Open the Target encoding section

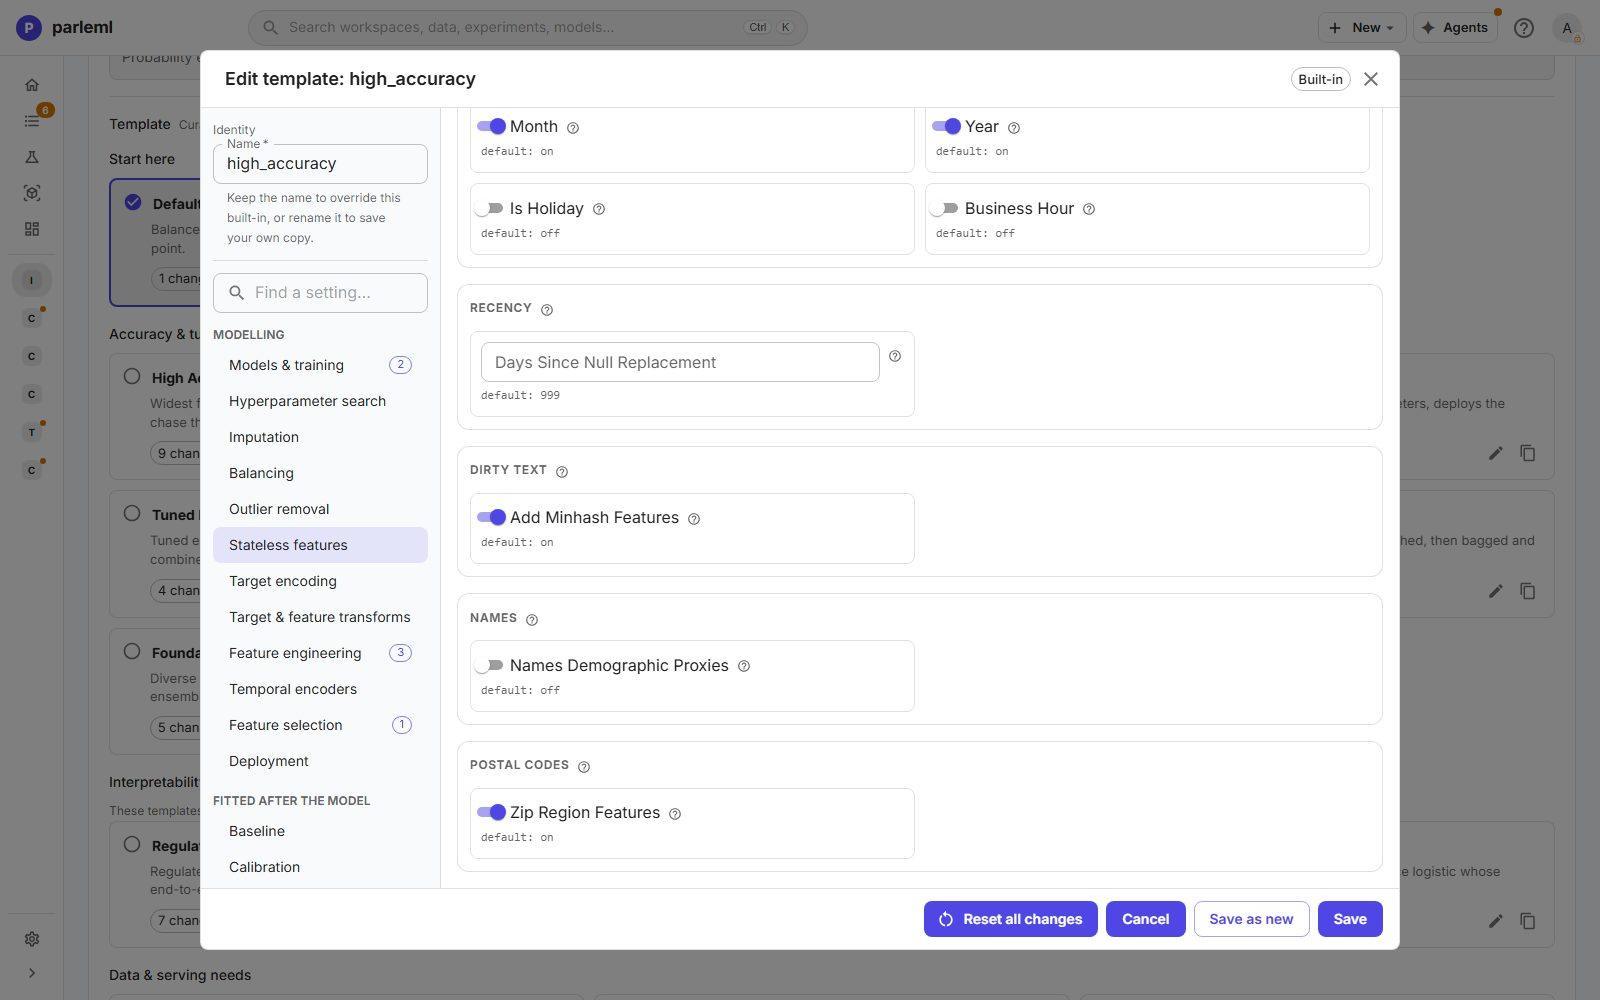320,581
